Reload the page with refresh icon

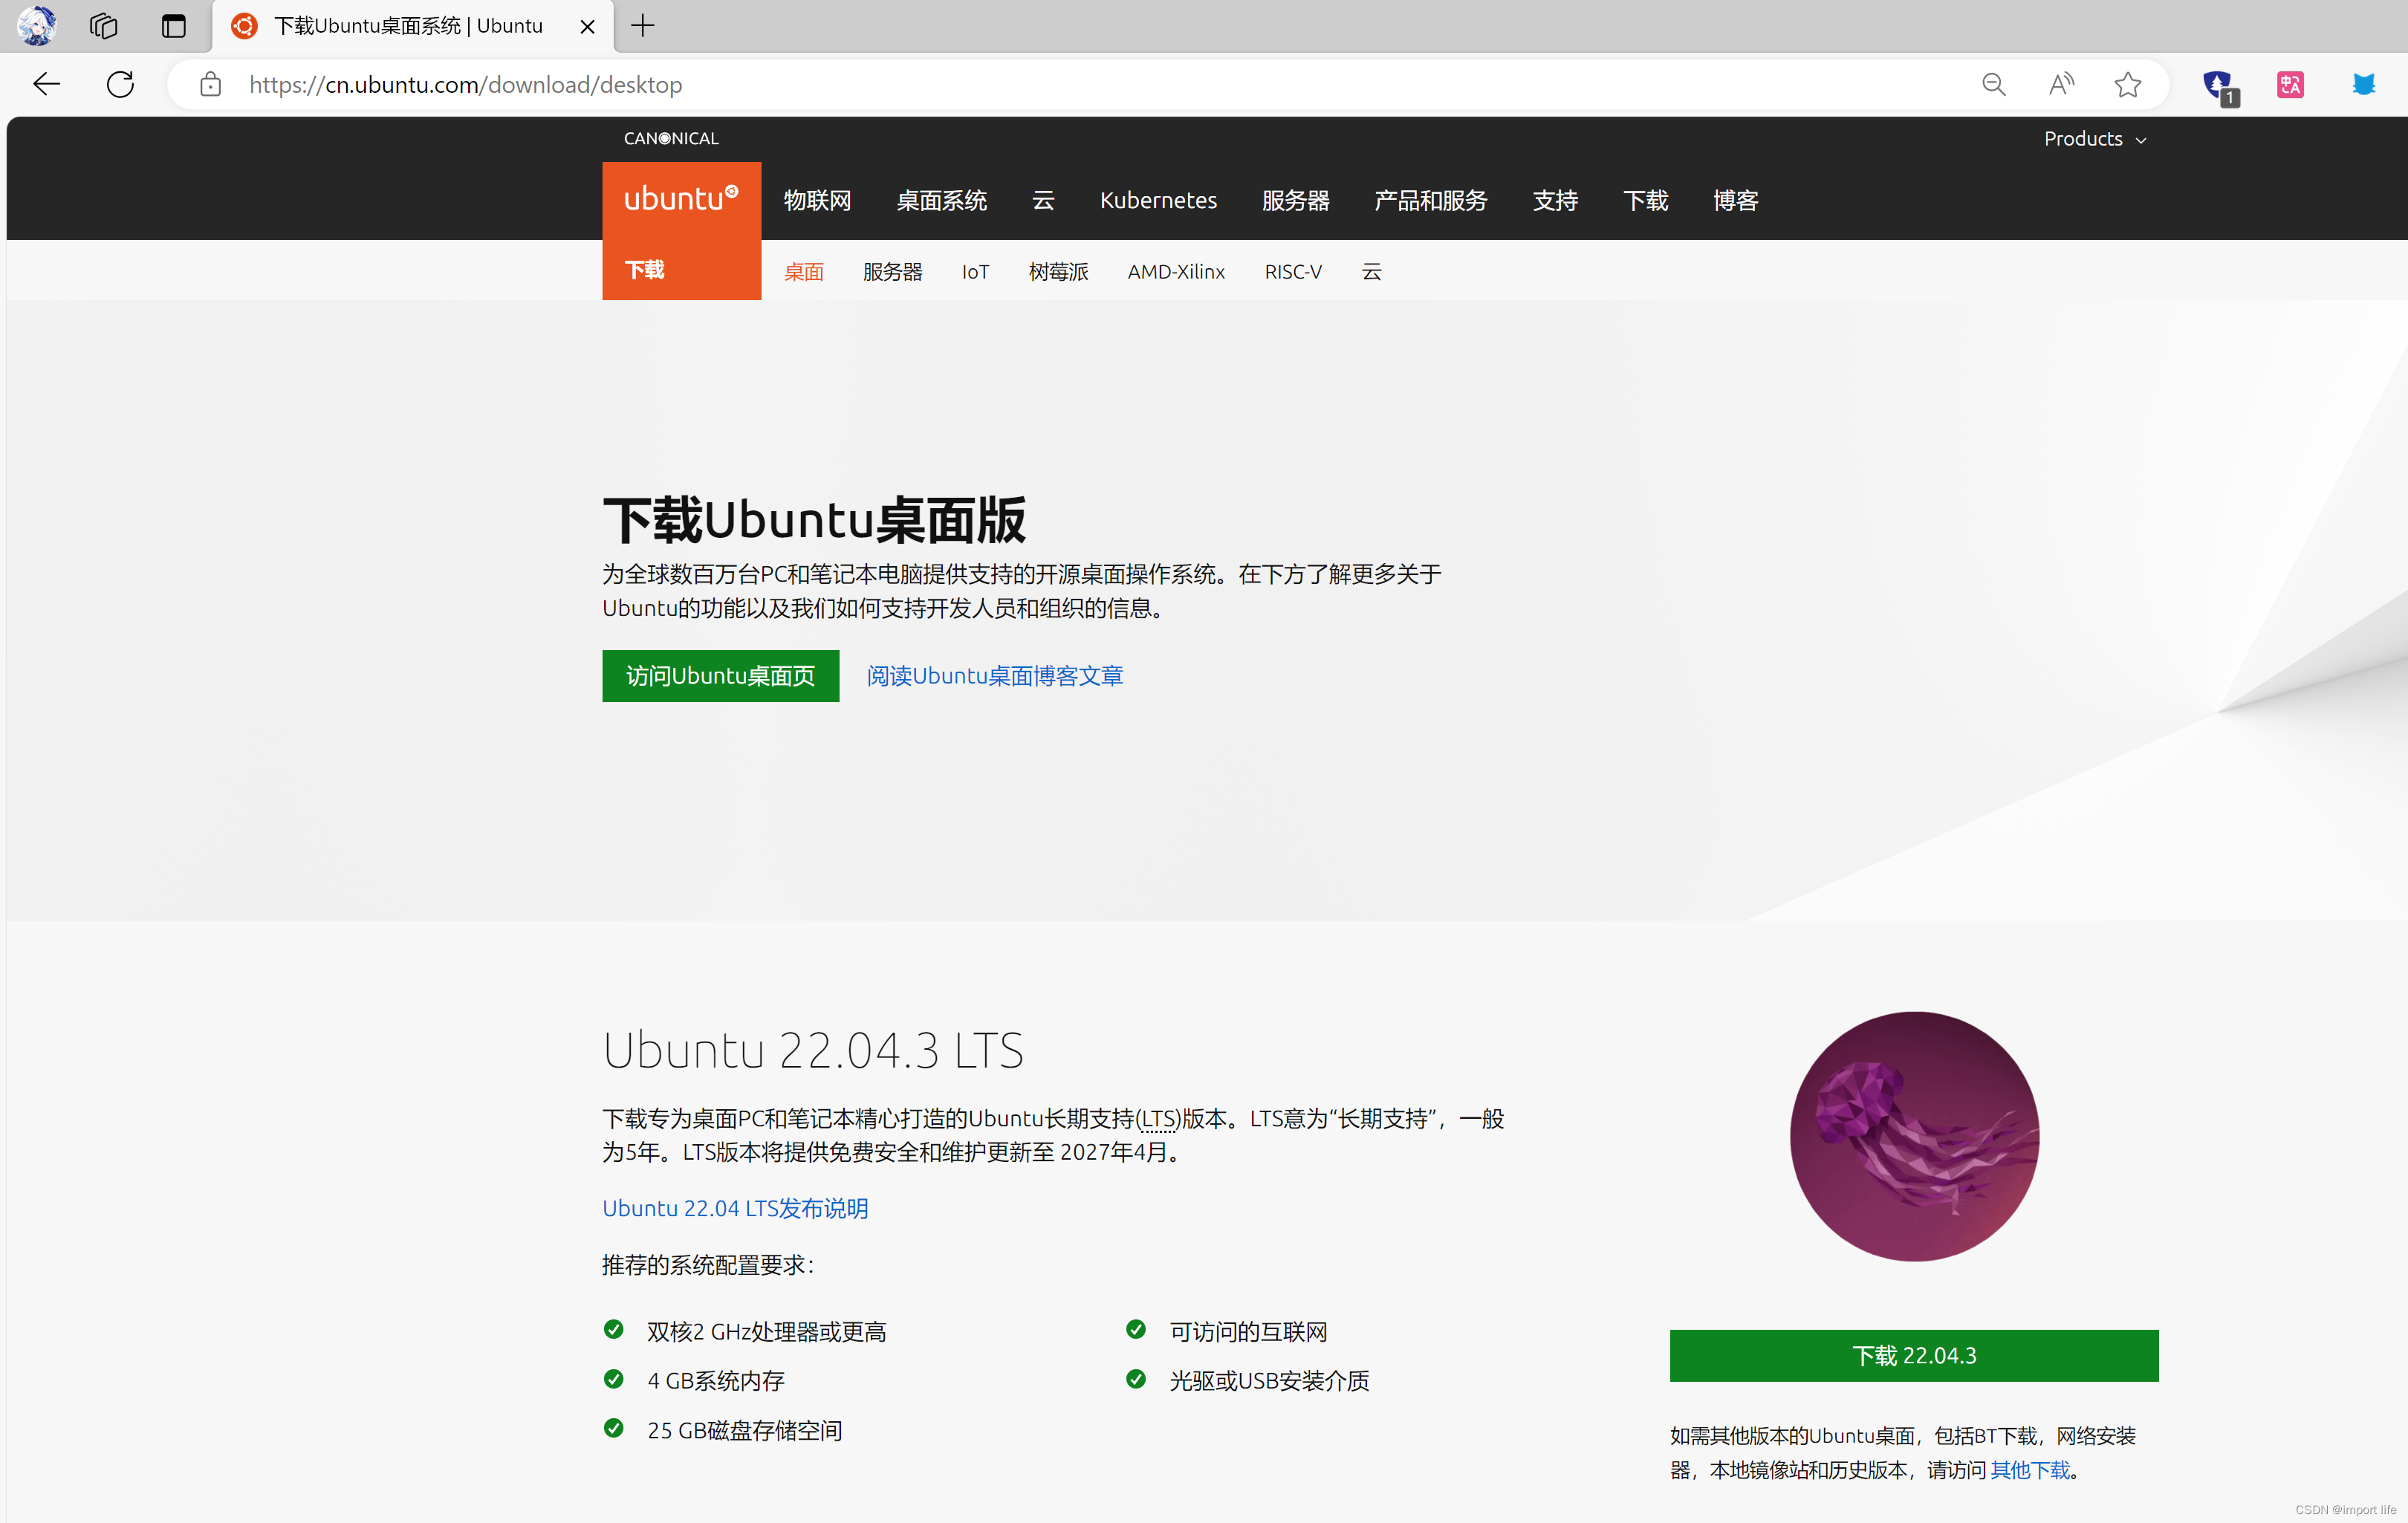(x=120, y=84)
